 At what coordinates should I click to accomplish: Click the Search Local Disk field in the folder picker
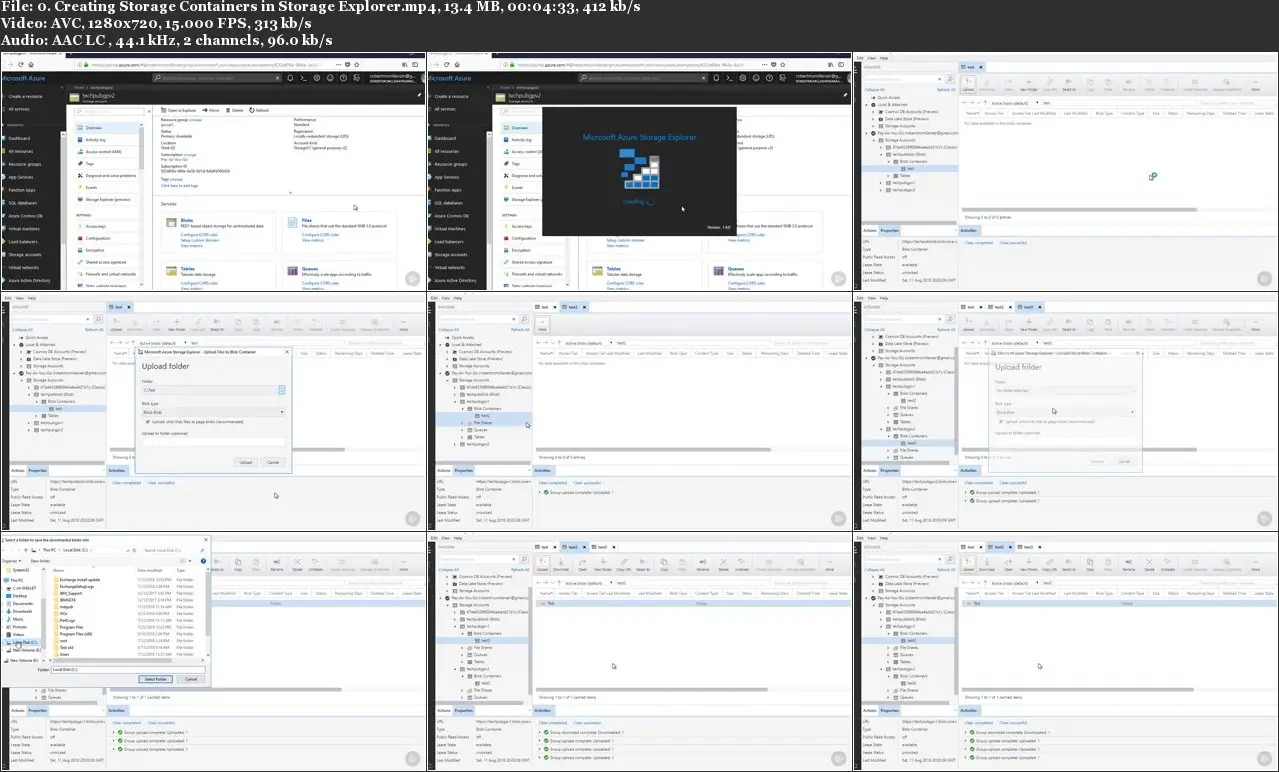(x=175, y=550)
